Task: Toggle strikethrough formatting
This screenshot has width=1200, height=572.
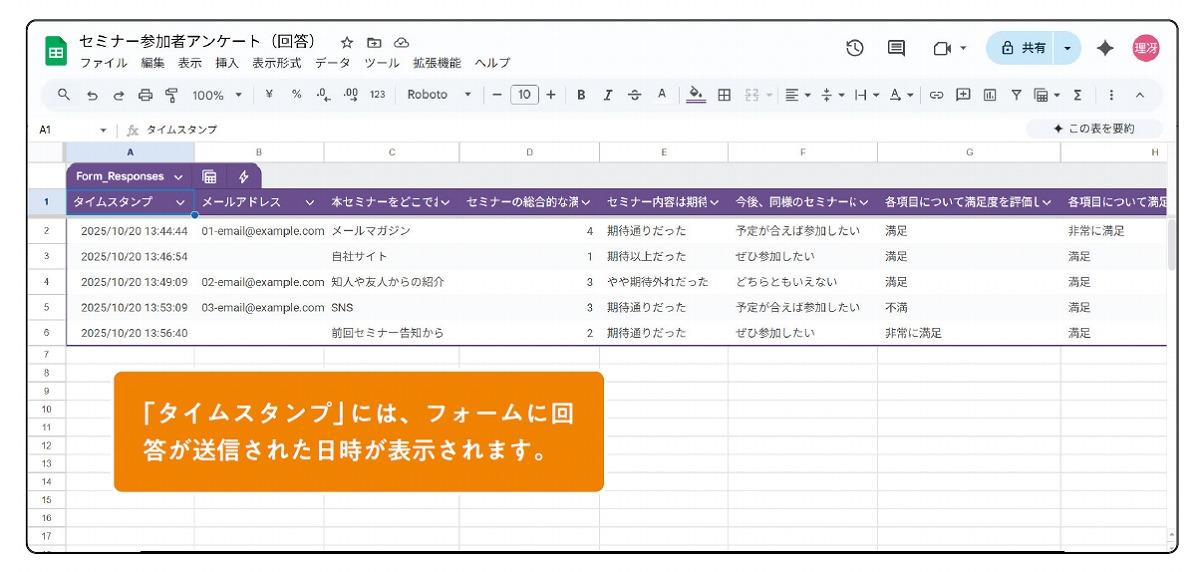Action: click(634, 96)
